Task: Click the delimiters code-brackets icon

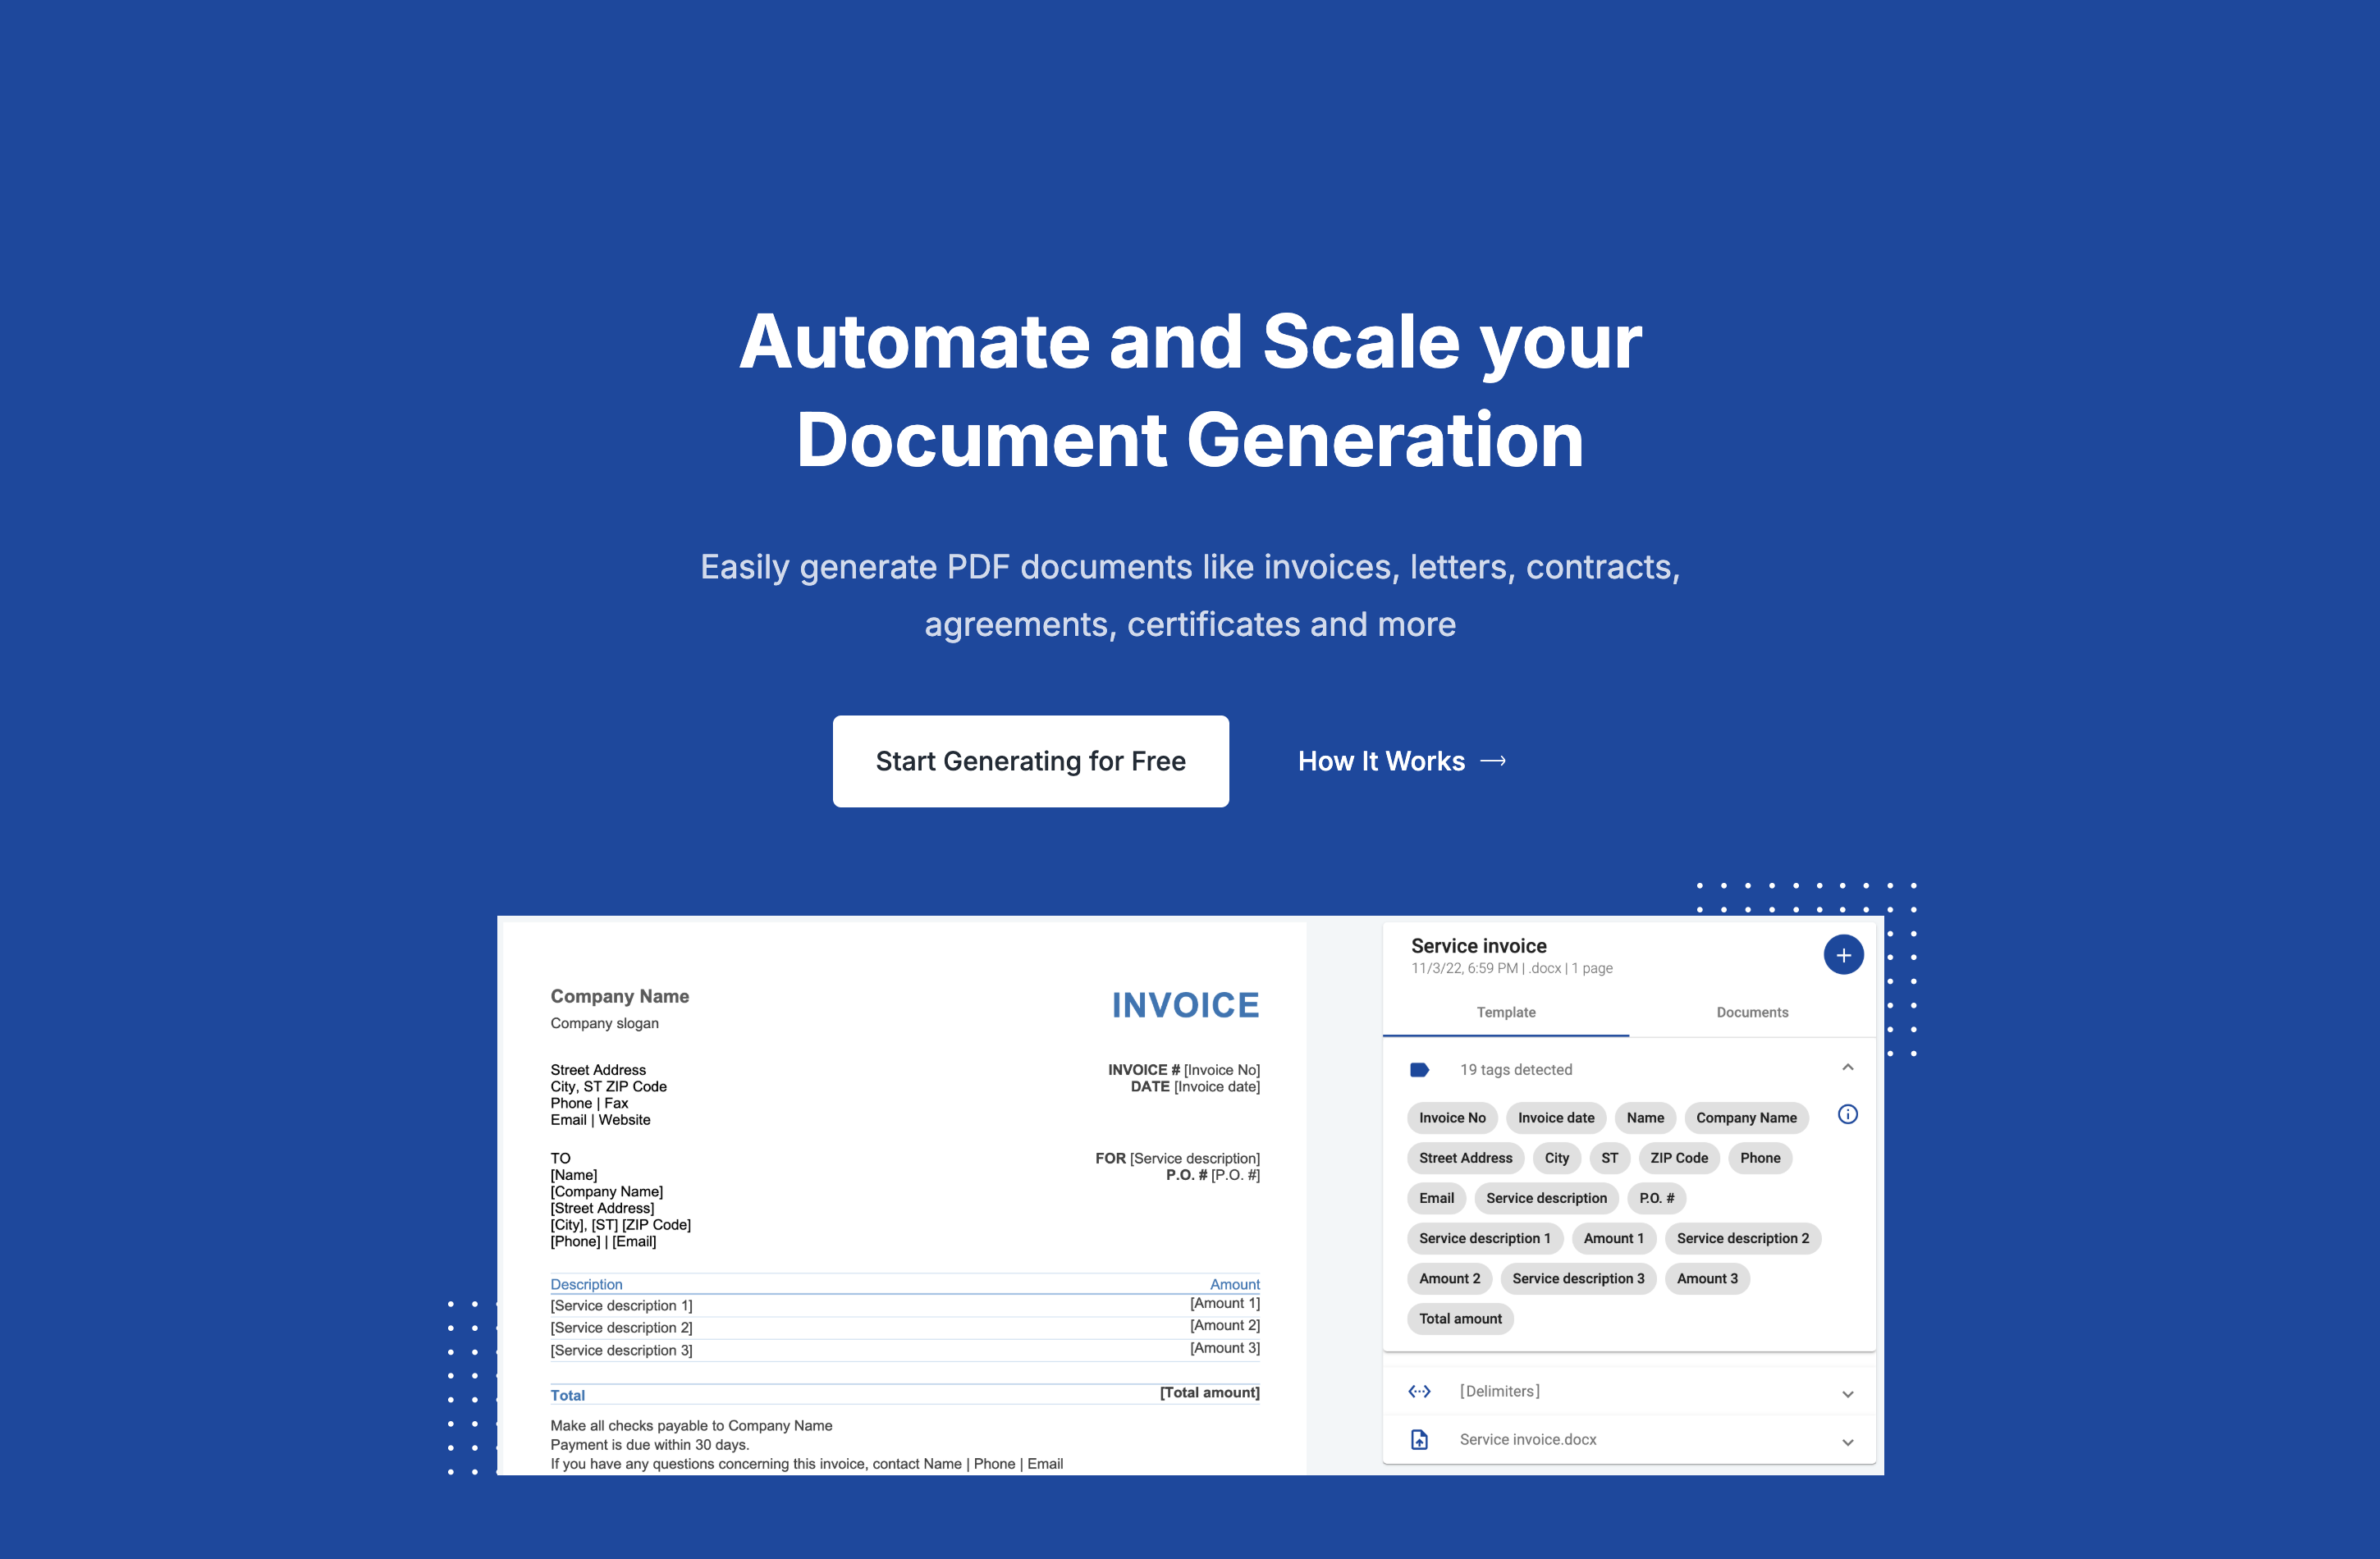Action: [1419, 1391]
